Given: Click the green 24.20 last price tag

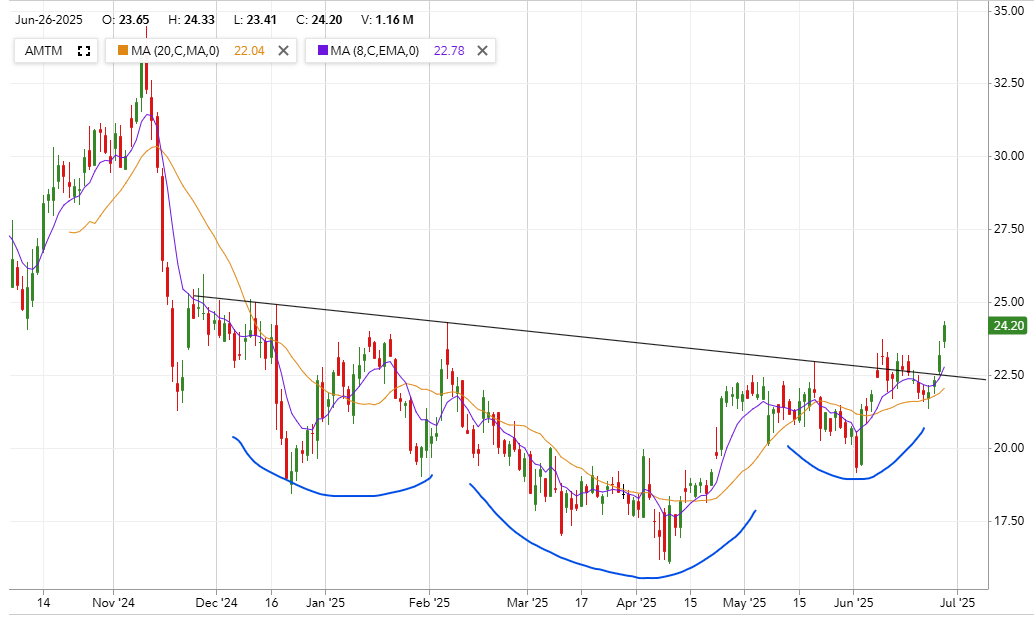Looking at the screenshot, I should (x=1008, y=326).
